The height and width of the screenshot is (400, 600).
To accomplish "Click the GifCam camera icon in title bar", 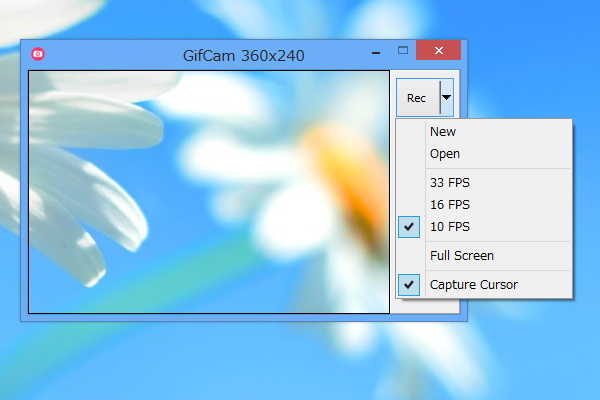I will tap(38, 54).
